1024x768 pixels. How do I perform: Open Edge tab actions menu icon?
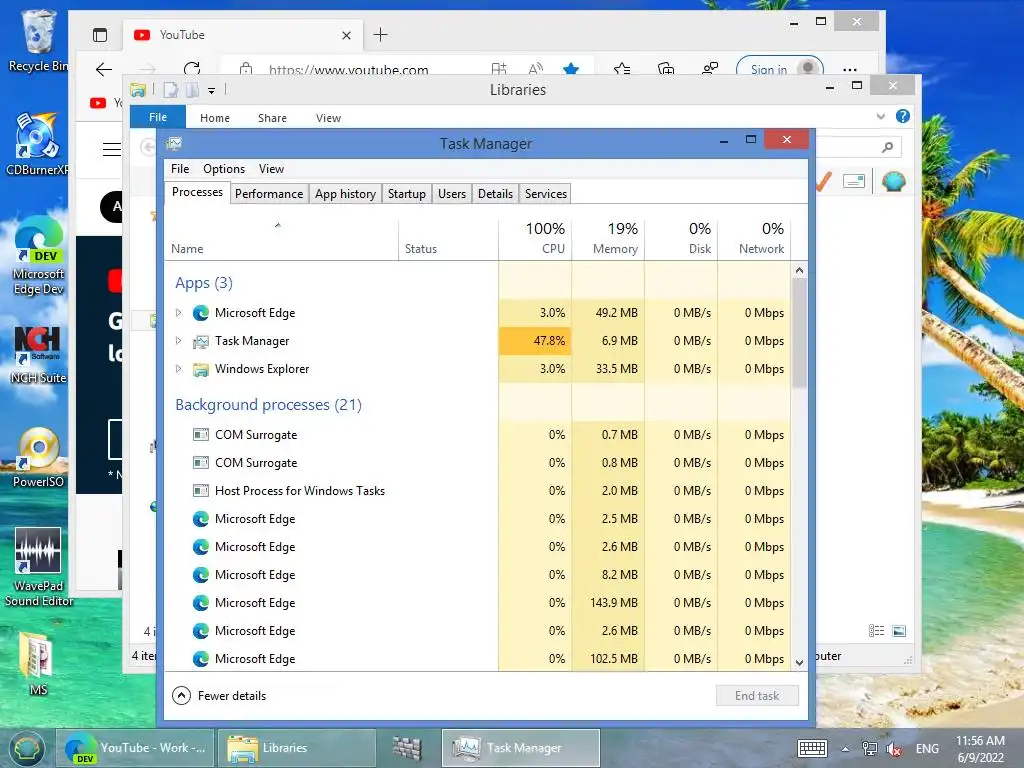pyautogui.click(x=100, y=35)
